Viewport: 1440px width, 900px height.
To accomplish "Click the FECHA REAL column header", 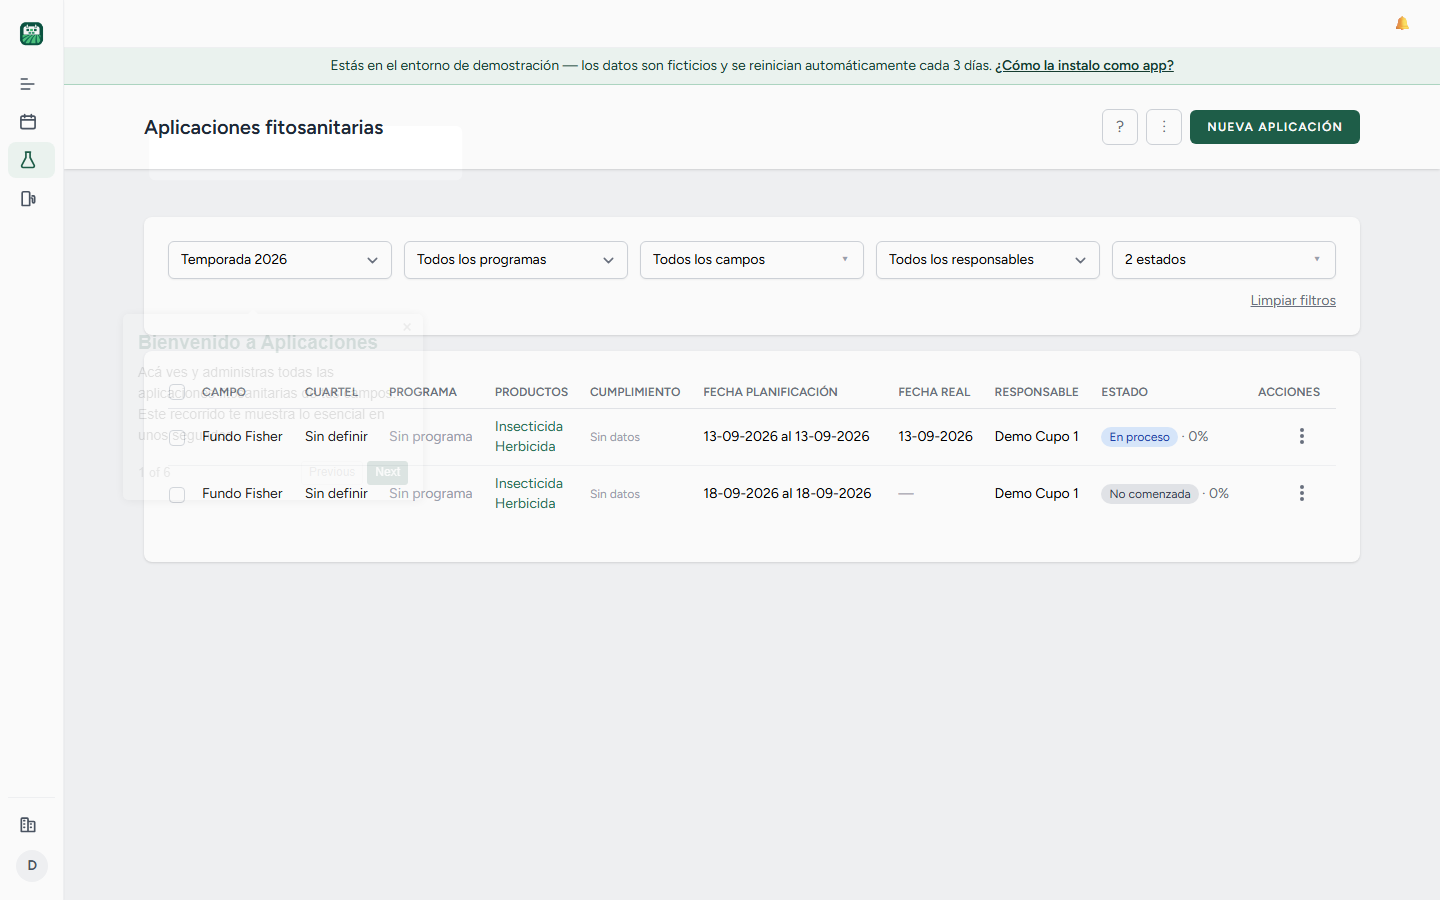I will pyautogui.click(x=934, y=392).
